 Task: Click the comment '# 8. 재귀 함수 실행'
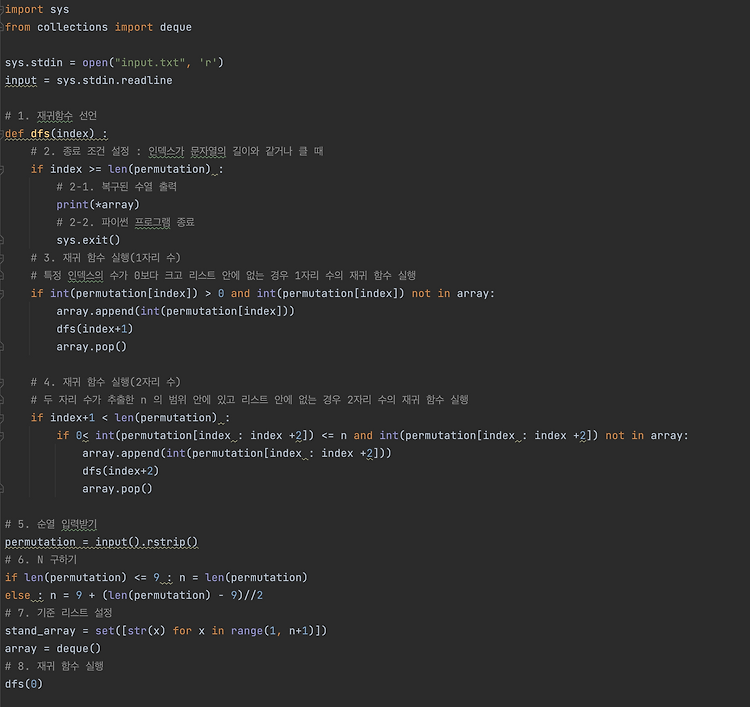click(54, 666)
